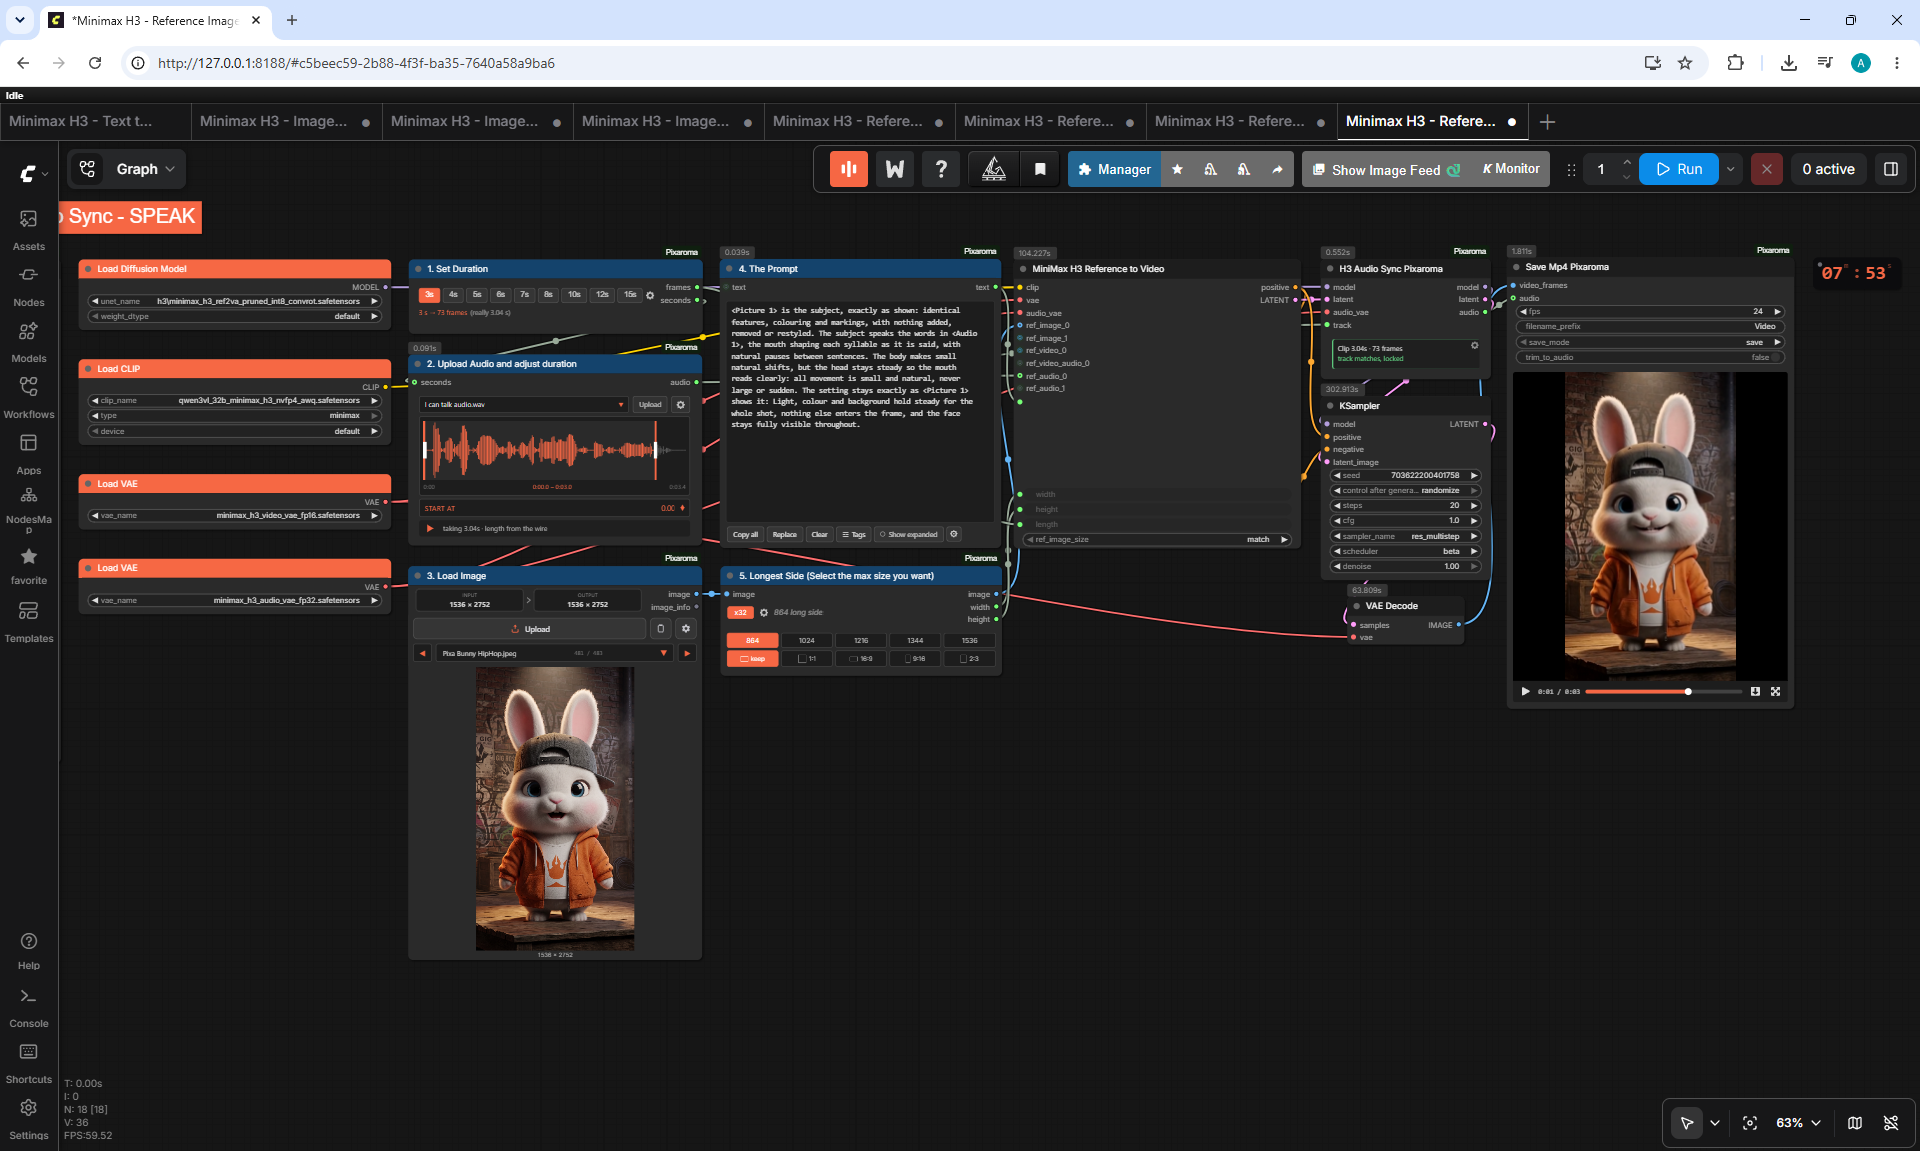Select the 10s duration option

point(574,295)
